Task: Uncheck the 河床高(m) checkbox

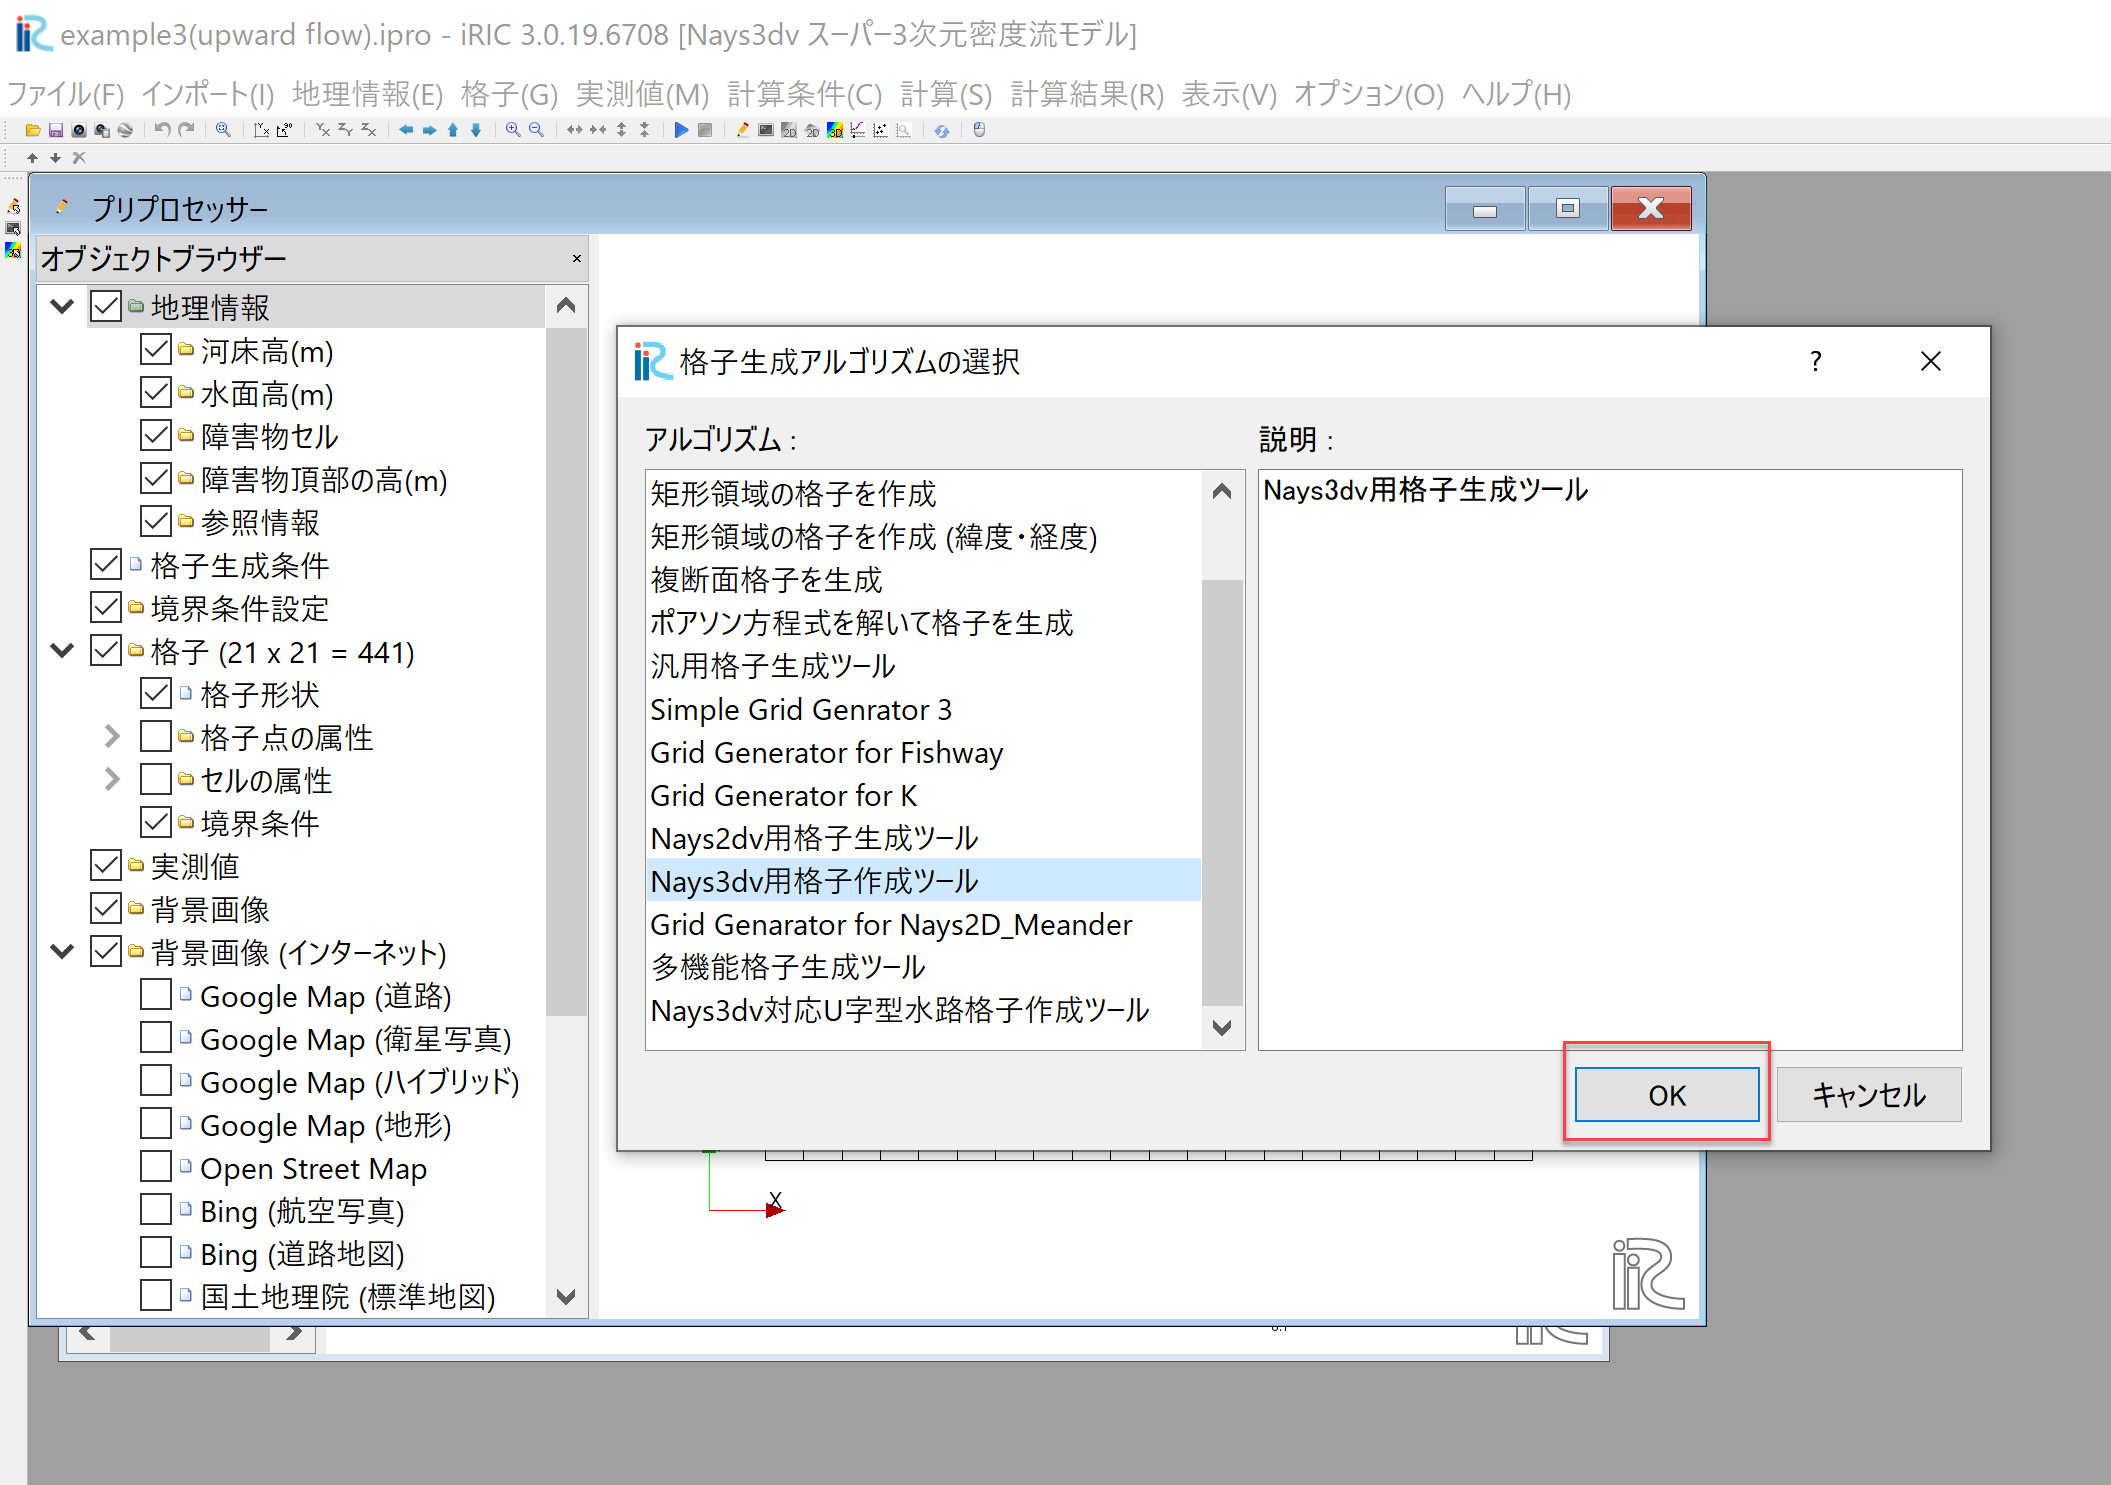Action: [x=156, y=350]
